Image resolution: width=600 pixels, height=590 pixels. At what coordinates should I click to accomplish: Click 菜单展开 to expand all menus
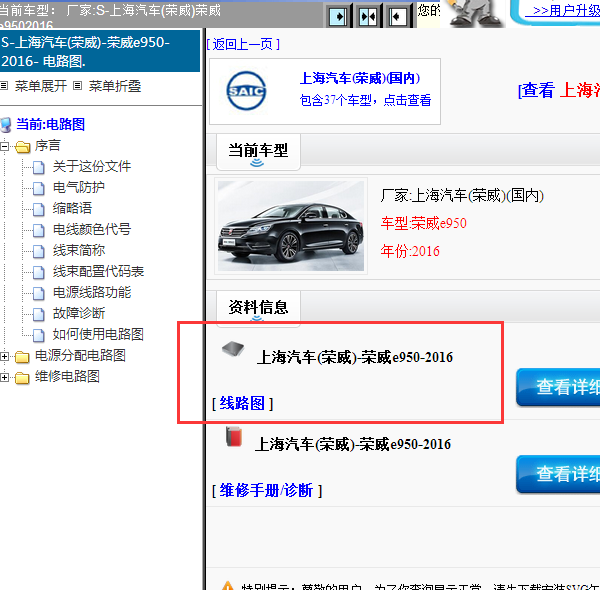click(41, 86)
